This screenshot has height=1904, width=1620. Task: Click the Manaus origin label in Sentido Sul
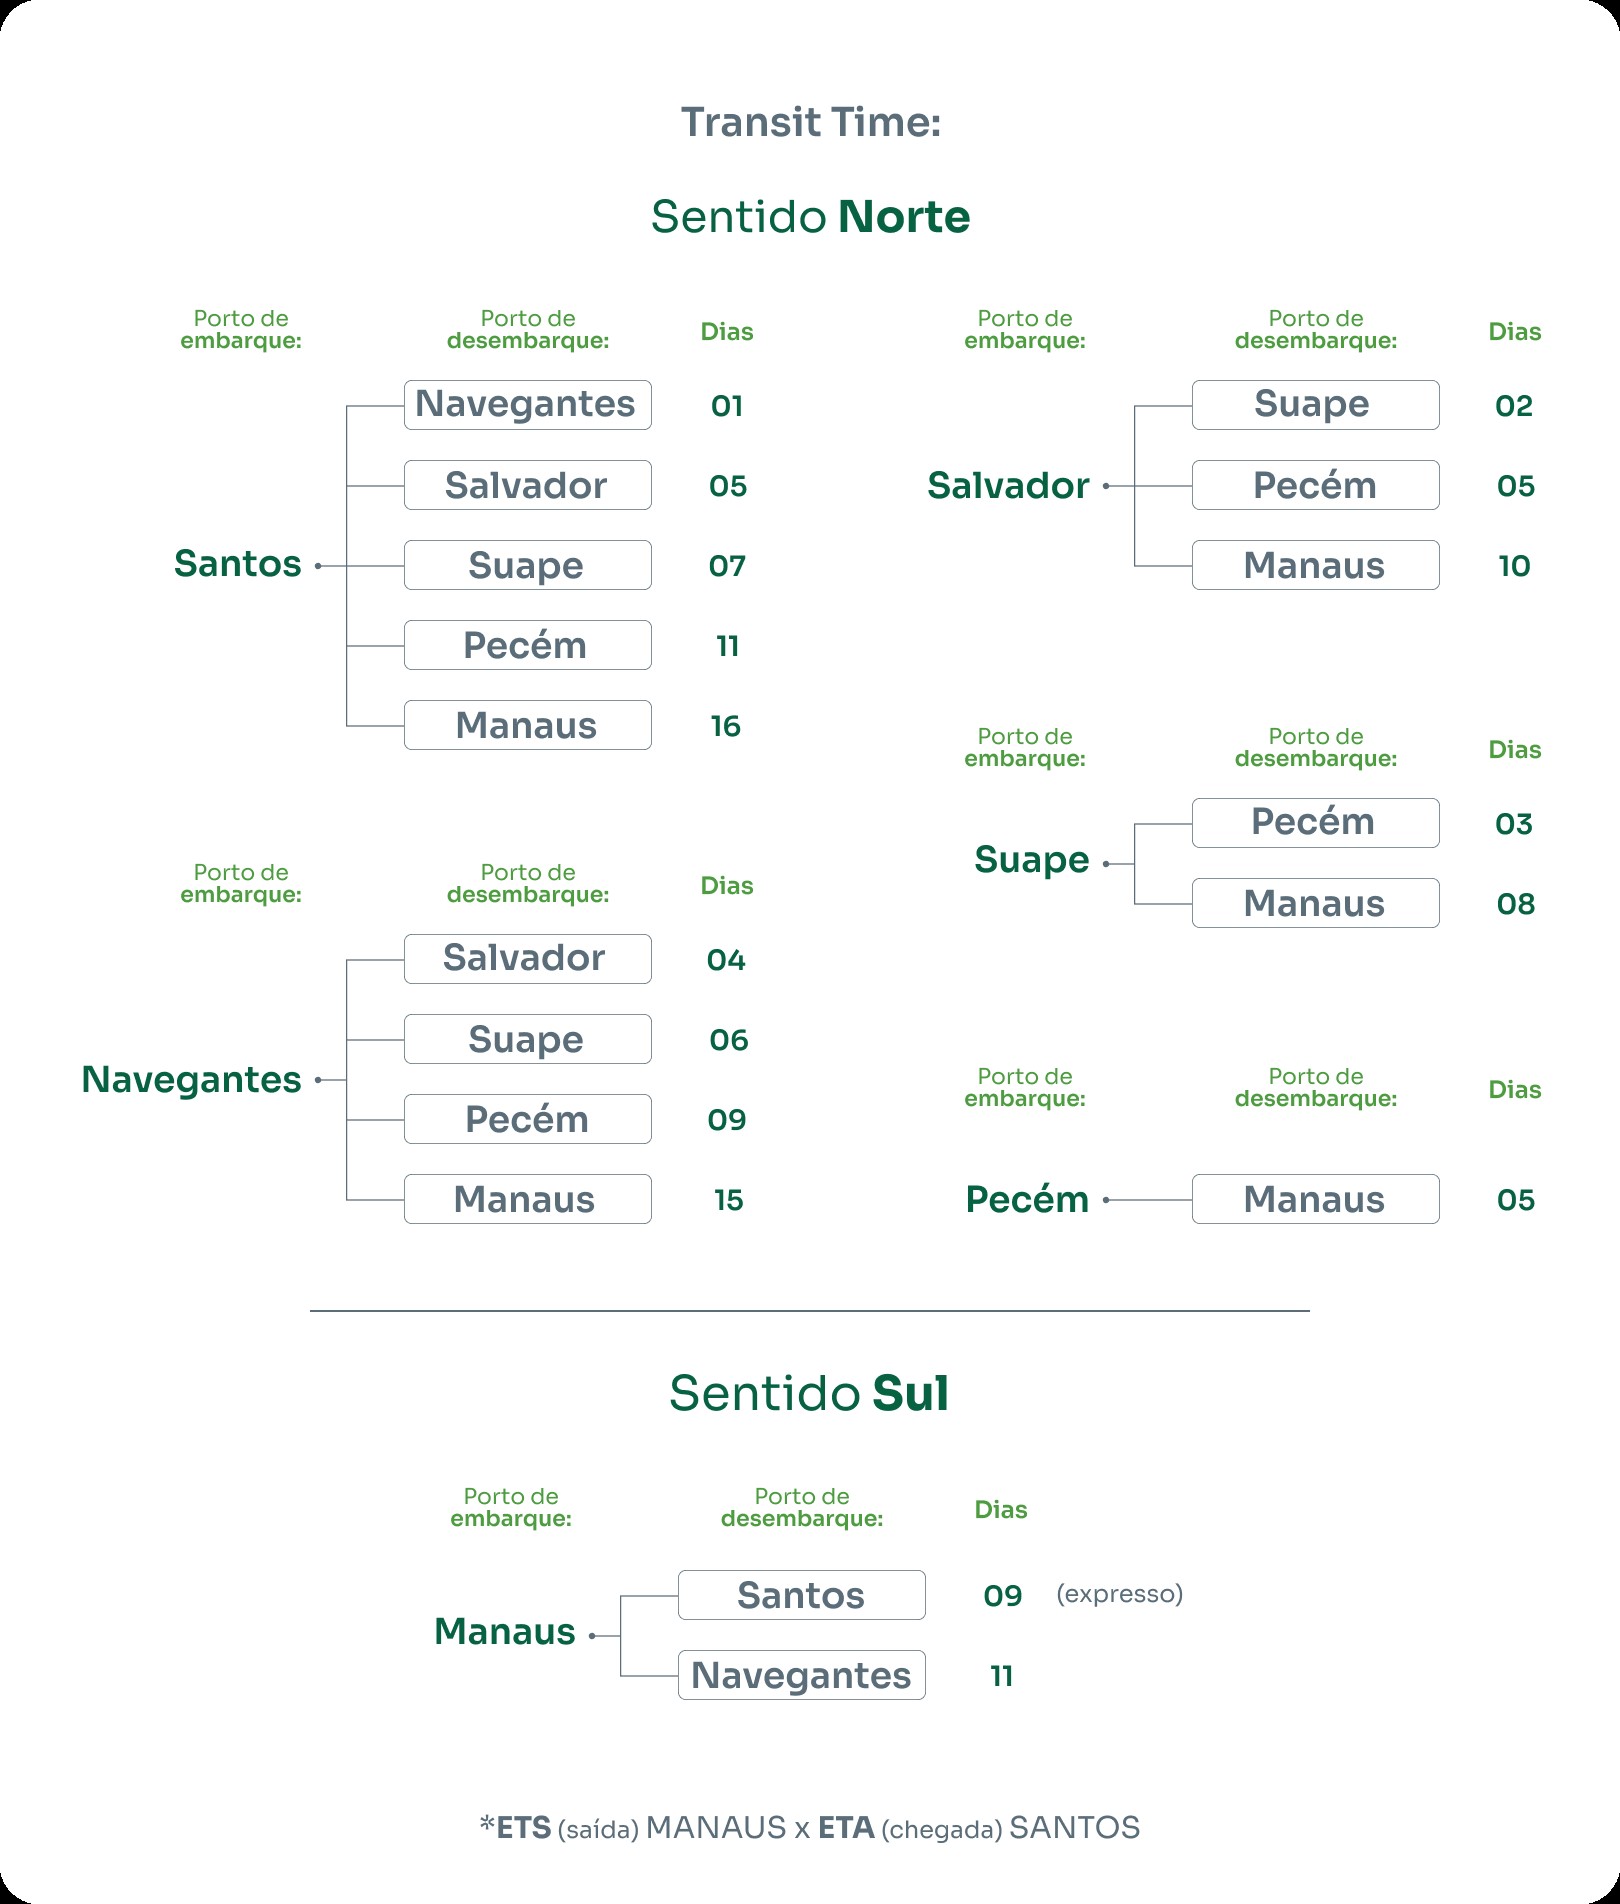[505, 1632]
